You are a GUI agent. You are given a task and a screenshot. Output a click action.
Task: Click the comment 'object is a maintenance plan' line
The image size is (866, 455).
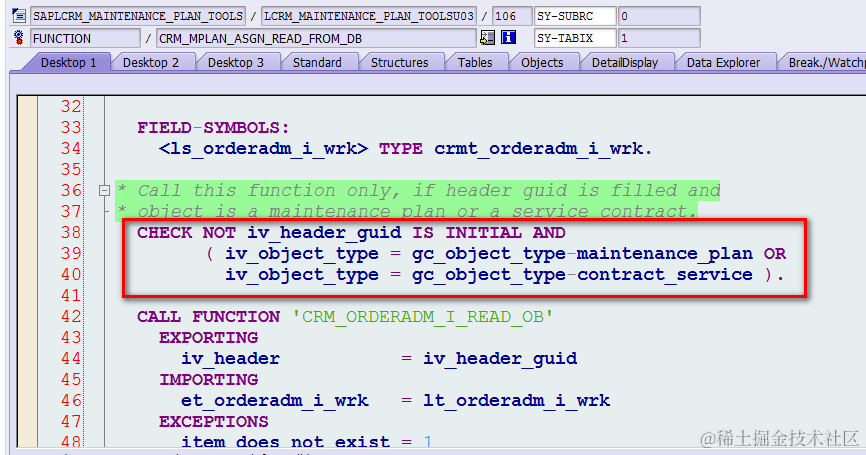coord(407,211)
